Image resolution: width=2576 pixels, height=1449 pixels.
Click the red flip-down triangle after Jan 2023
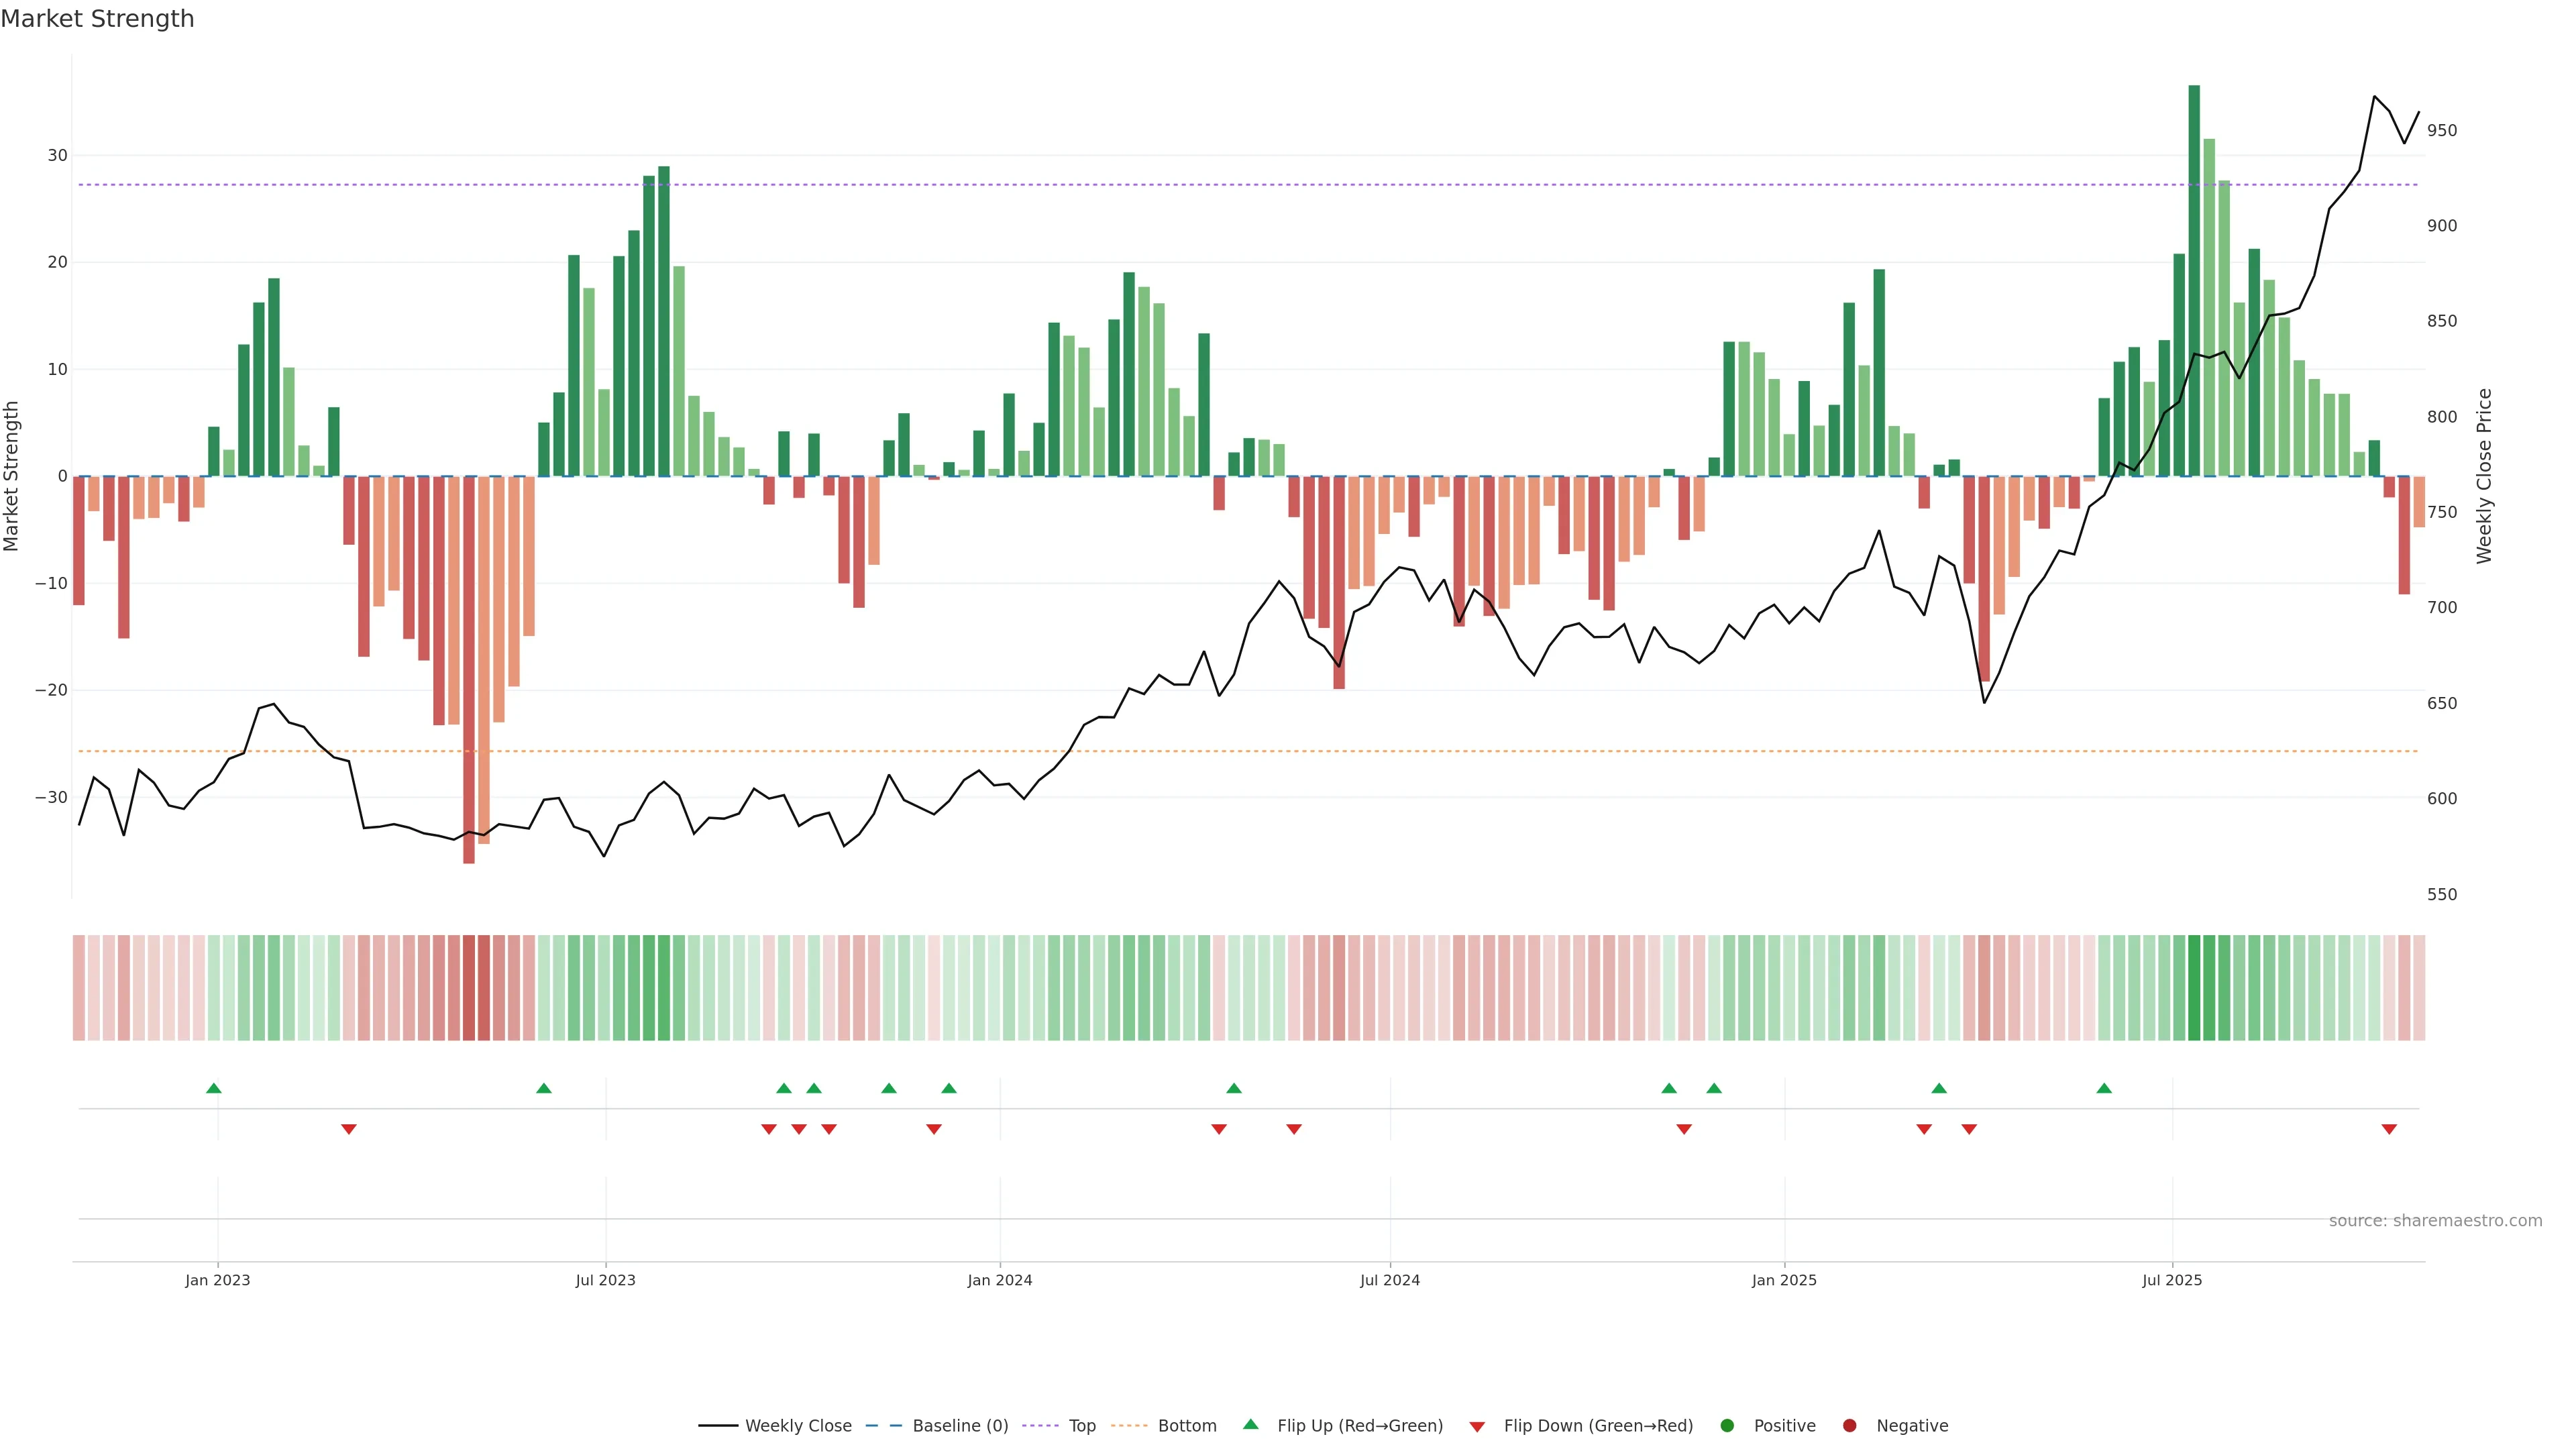coord(348,1129)
